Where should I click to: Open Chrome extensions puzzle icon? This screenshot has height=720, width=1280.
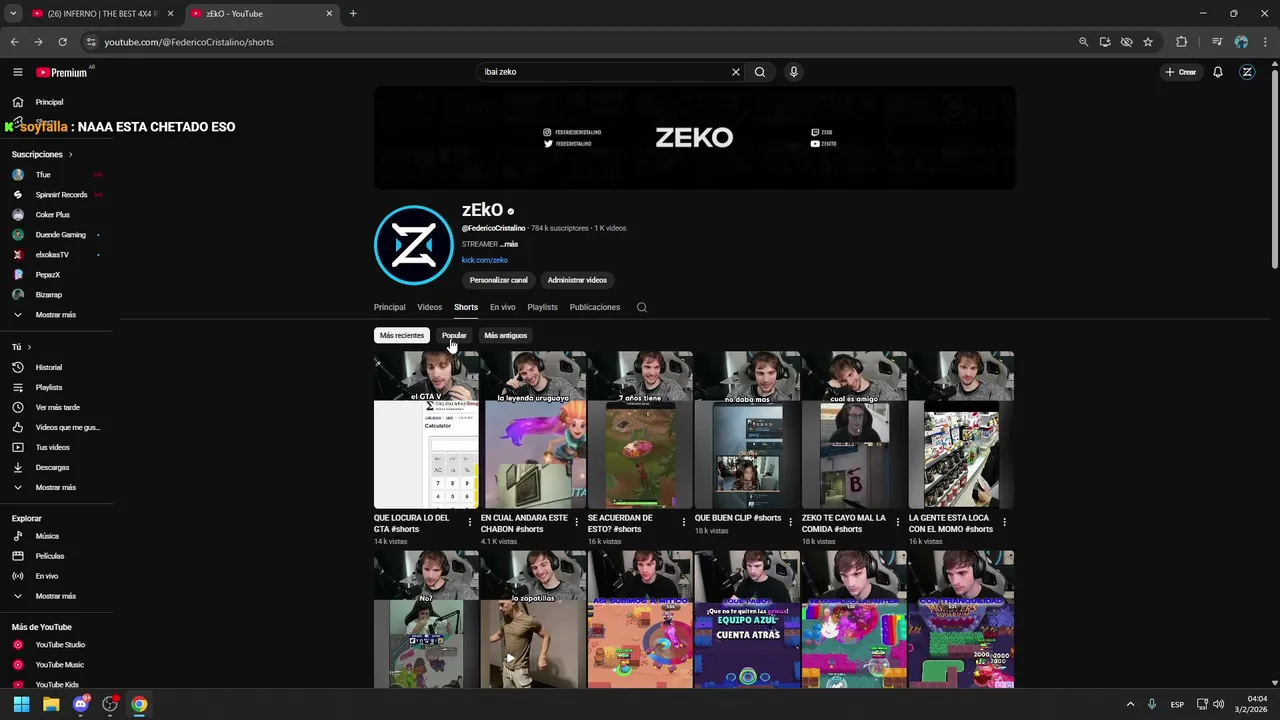[x=1182, y=42]
